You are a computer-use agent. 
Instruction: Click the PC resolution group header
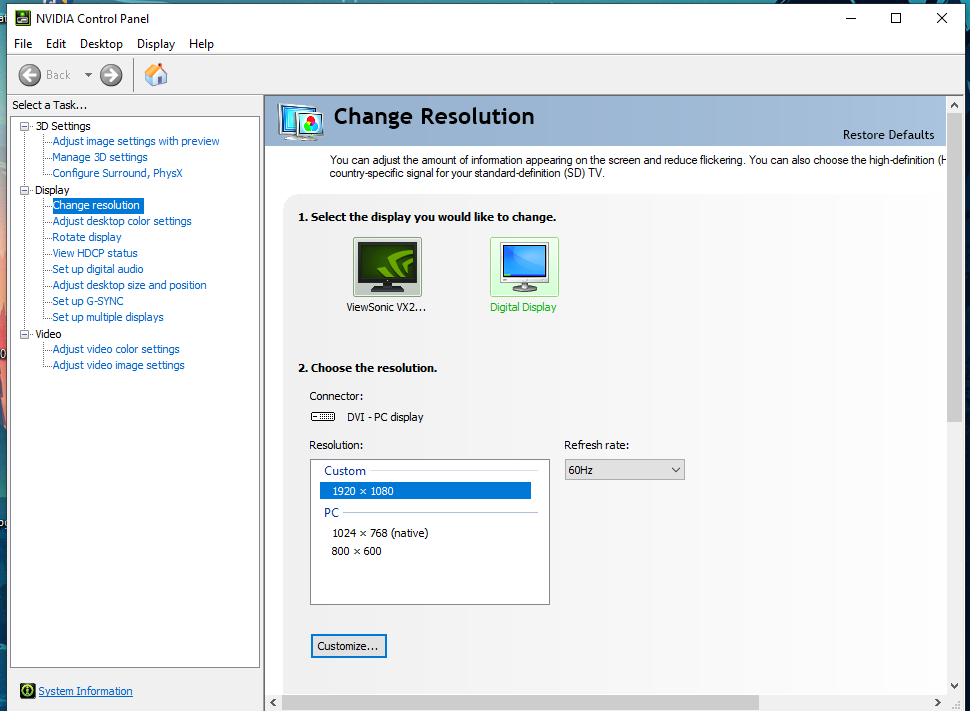[332, 512]
